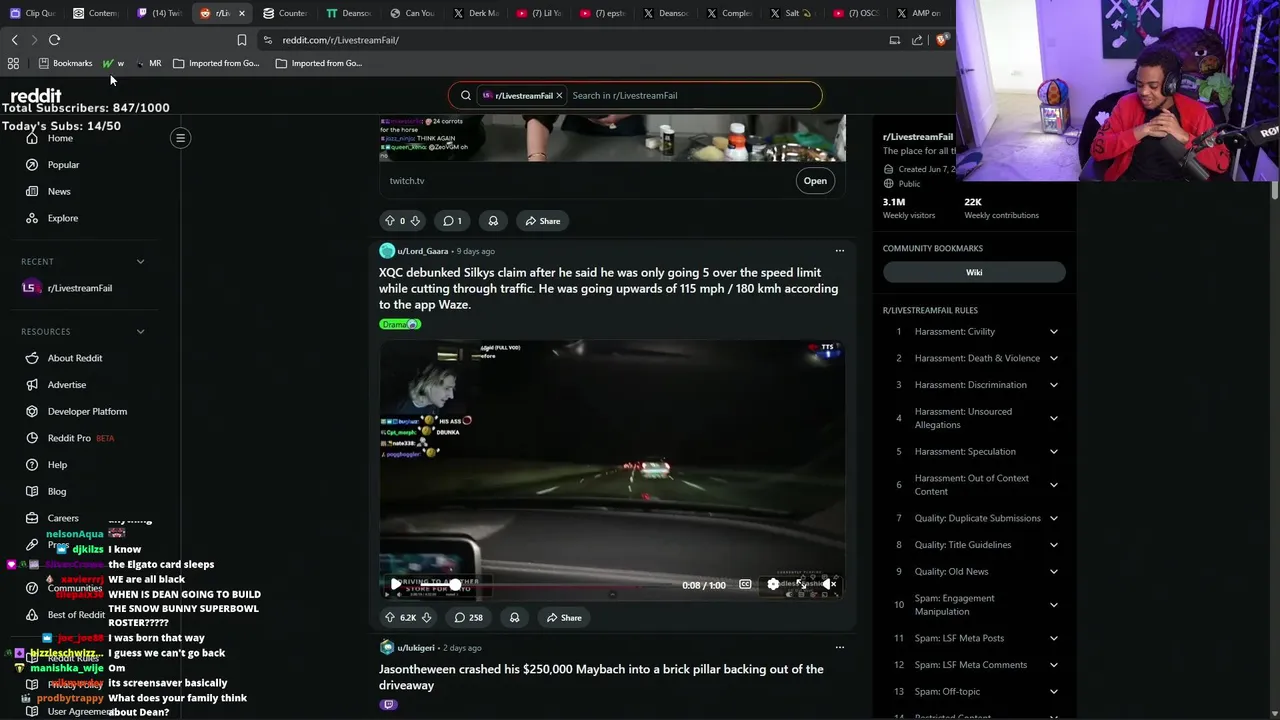Play the XQC video clip
This screenshot has width=1280, height=720.
pos(397,584)
